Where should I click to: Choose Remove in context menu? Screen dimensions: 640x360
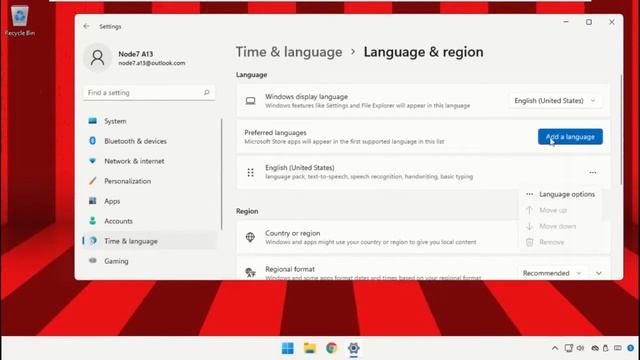(560, 242)
